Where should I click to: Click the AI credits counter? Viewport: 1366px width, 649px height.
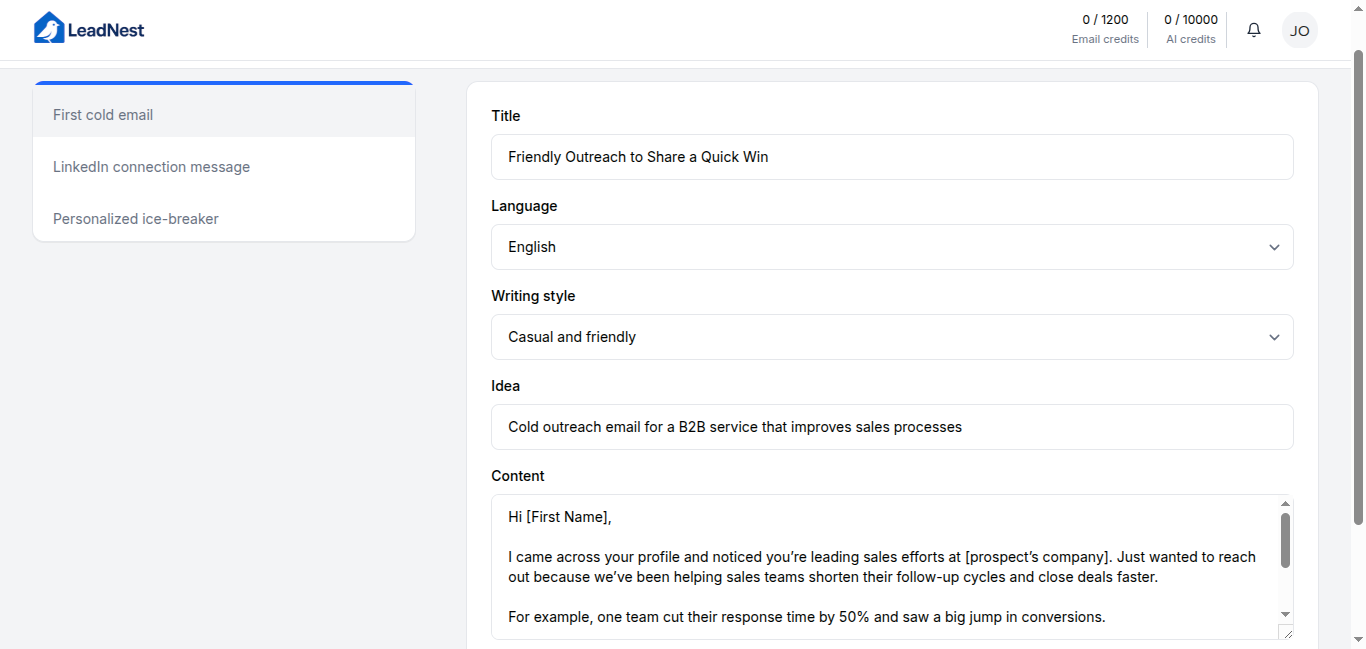(1190, 29)
